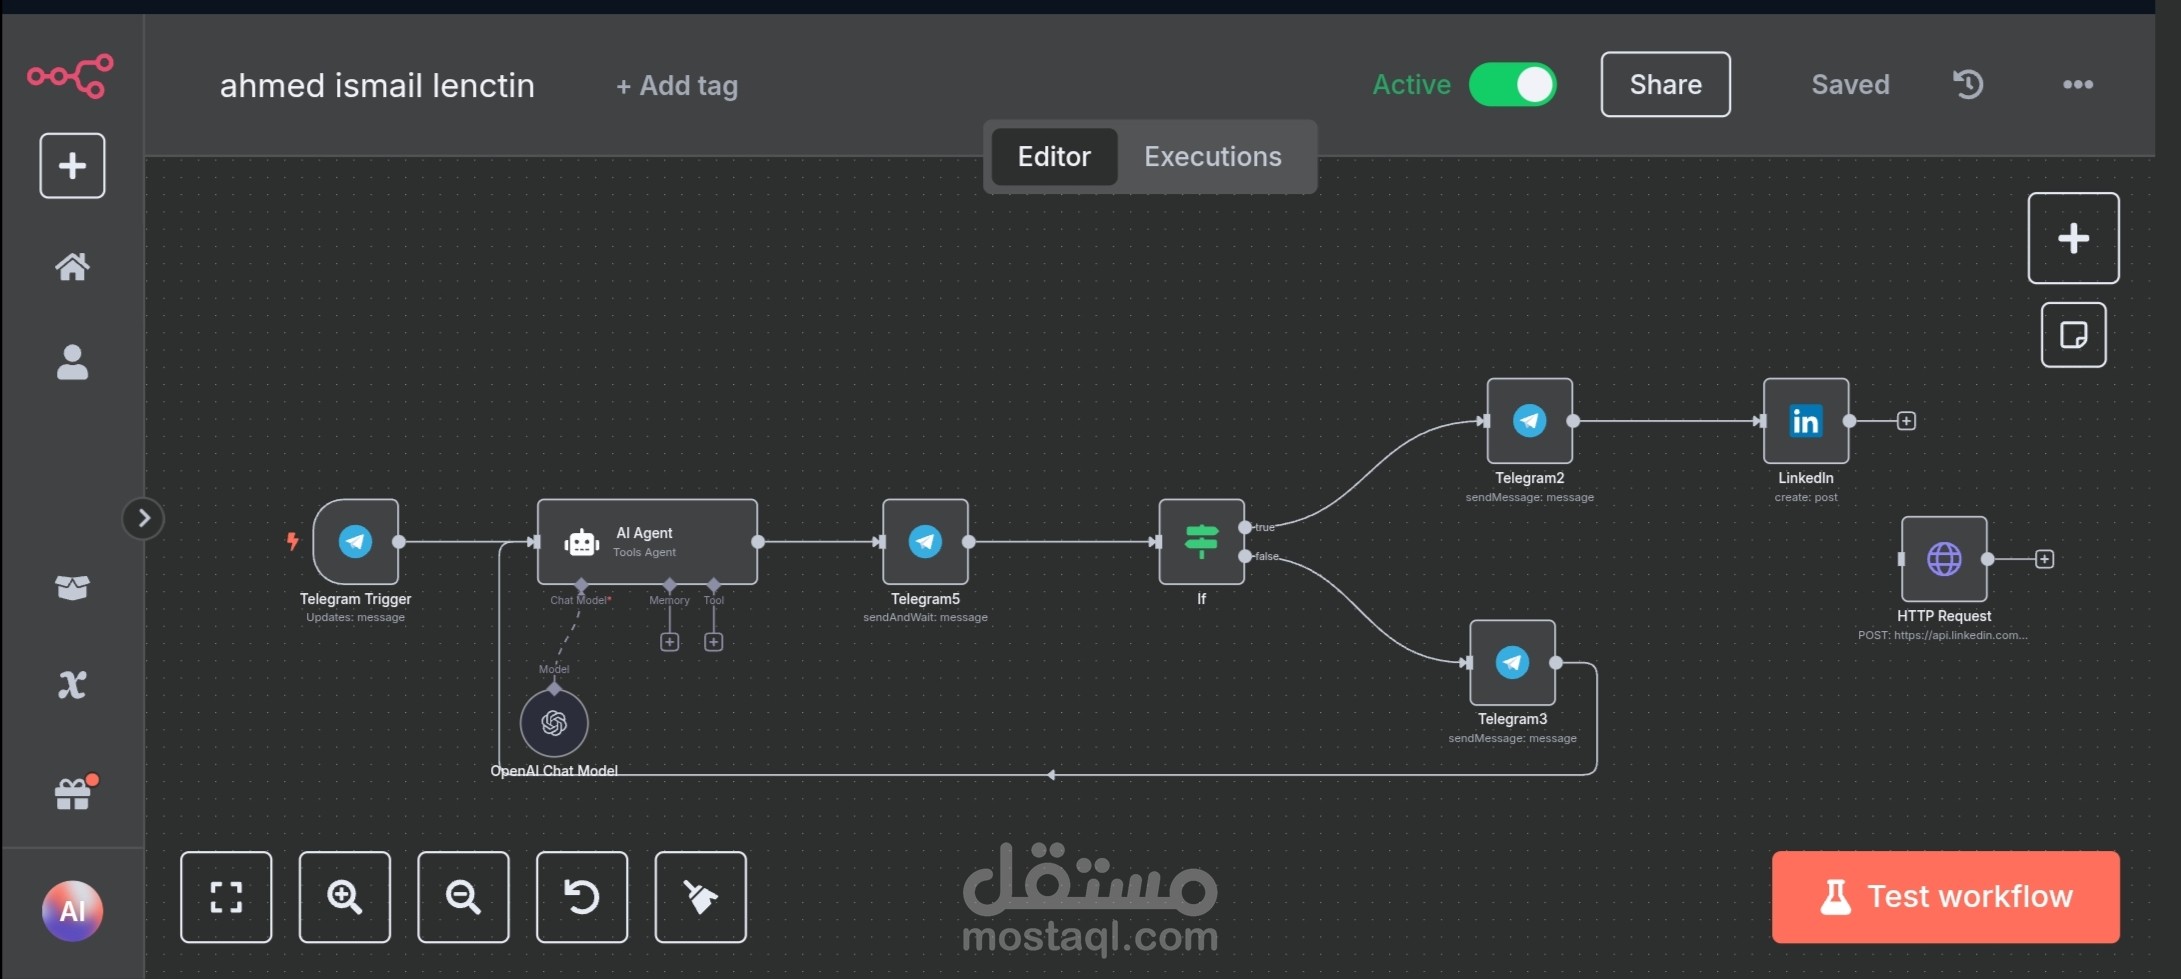Click the sidebar add new plus button
This screenshot has height=979, width=2181.
tap(72, 165)
